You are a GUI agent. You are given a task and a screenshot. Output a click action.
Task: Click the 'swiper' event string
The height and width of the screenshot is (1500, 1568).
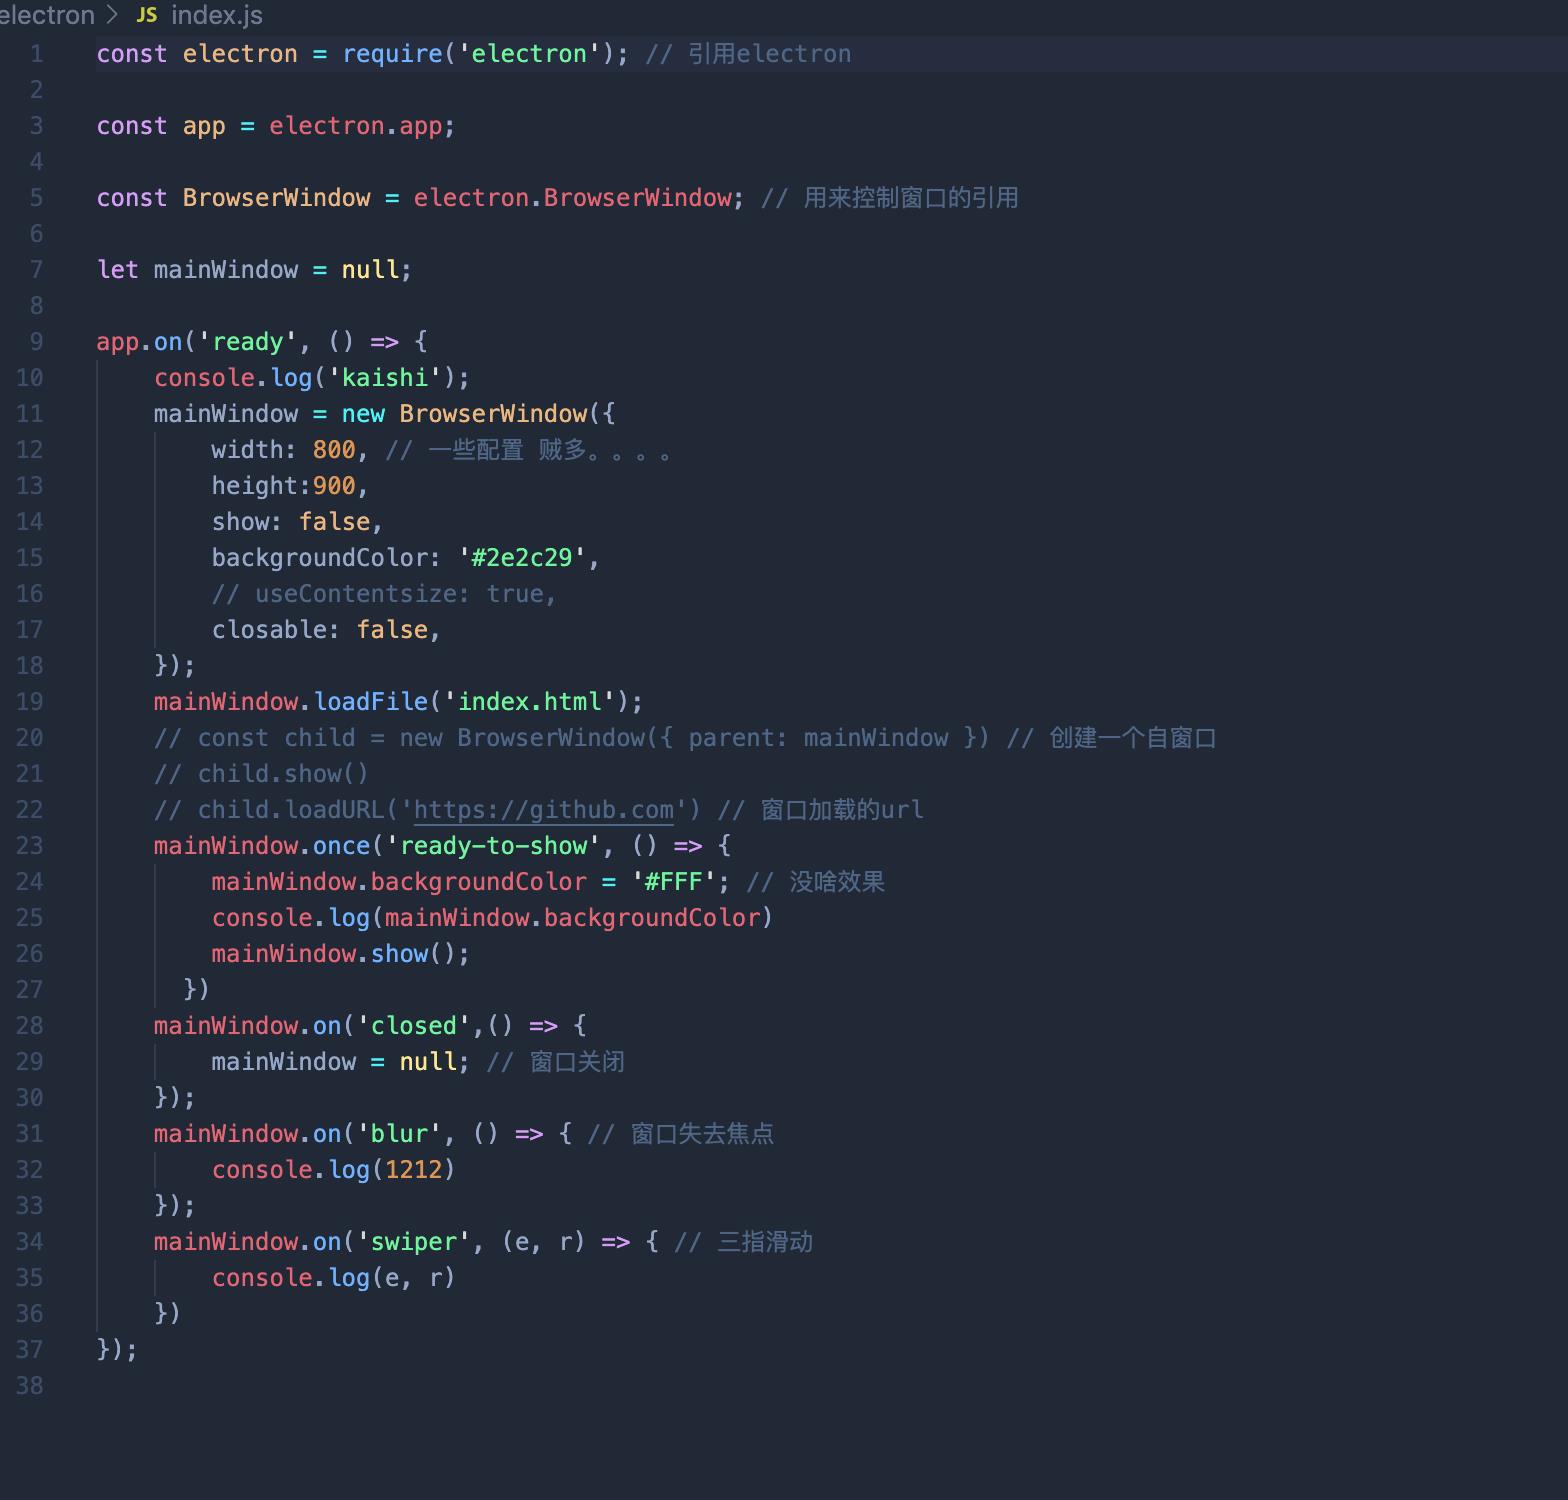click(x=414, y=1242)
